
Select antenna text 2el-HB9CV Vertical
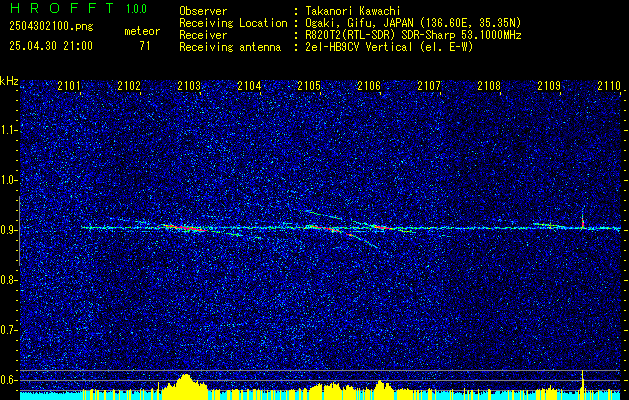(x=359, y=47)
